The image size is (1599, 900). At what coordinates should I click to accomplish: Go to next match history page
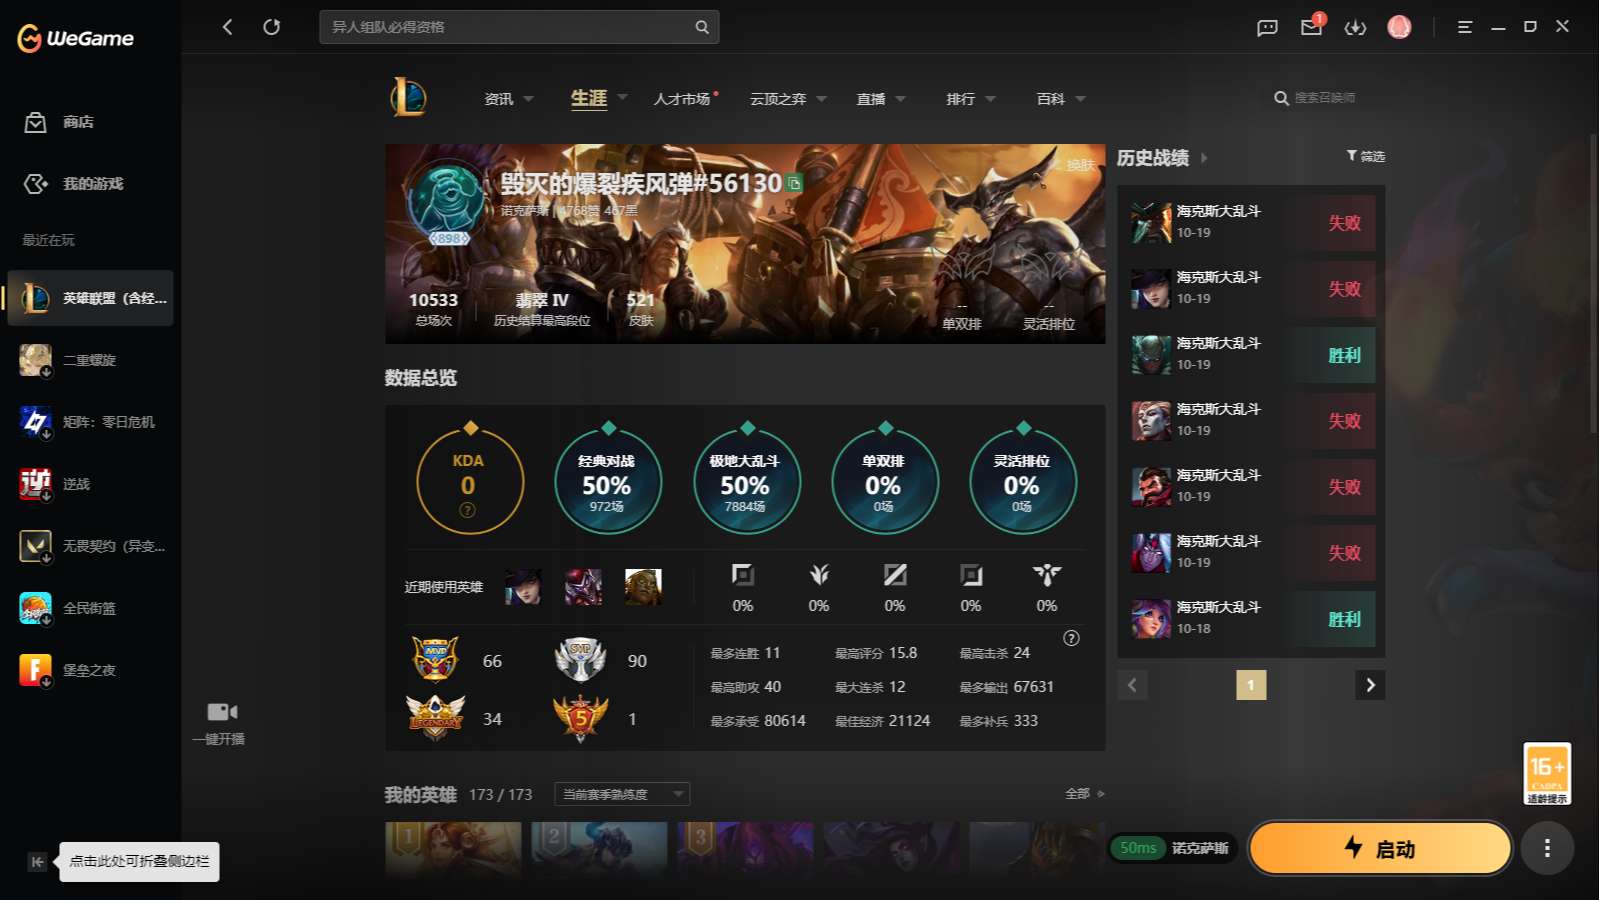coord(1370,685)
